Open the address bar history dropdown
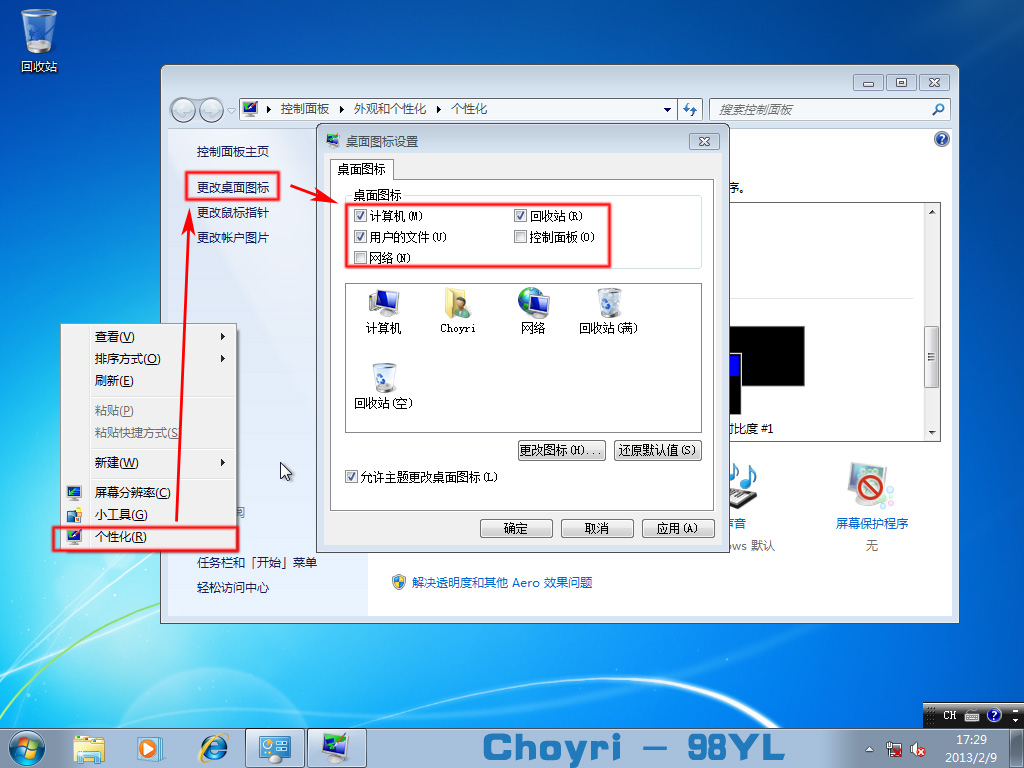 pyautogui.click(x=667, y=110)
